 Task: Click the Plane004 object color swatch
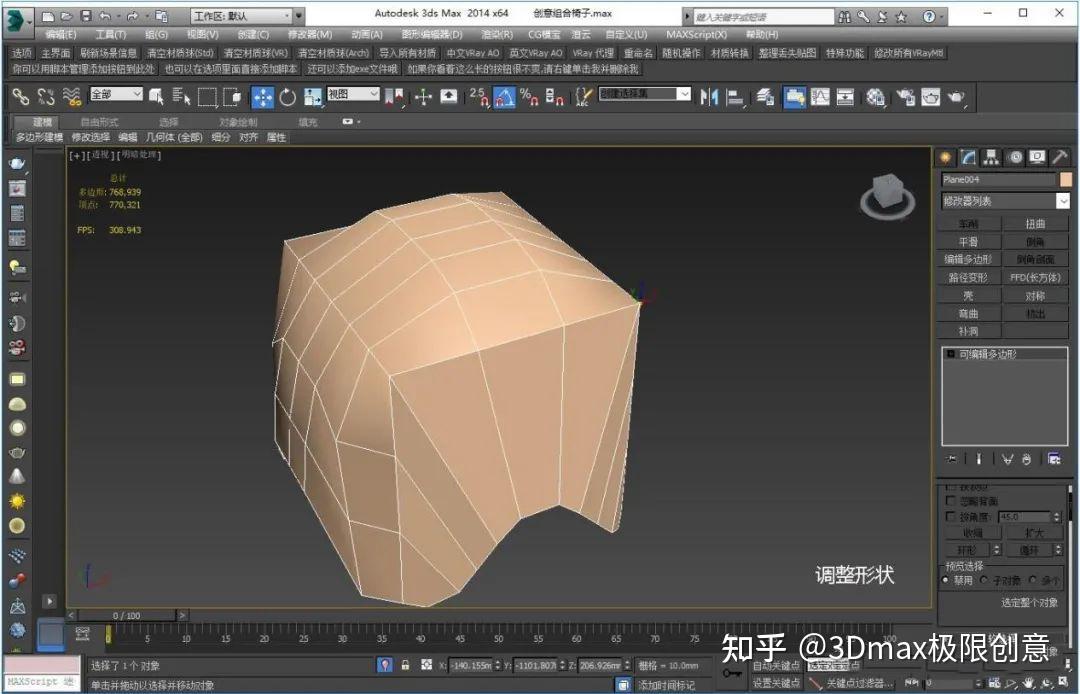tap(1066, 180)
